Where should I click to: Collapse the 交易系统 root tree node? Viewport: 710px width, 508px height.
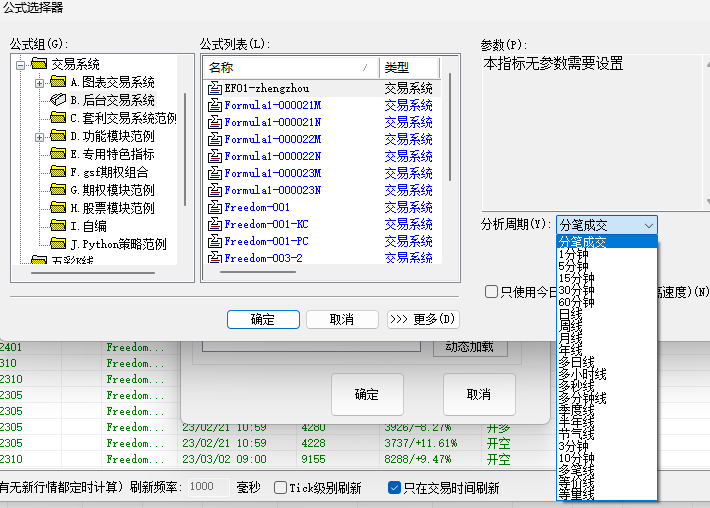[22, 64]
